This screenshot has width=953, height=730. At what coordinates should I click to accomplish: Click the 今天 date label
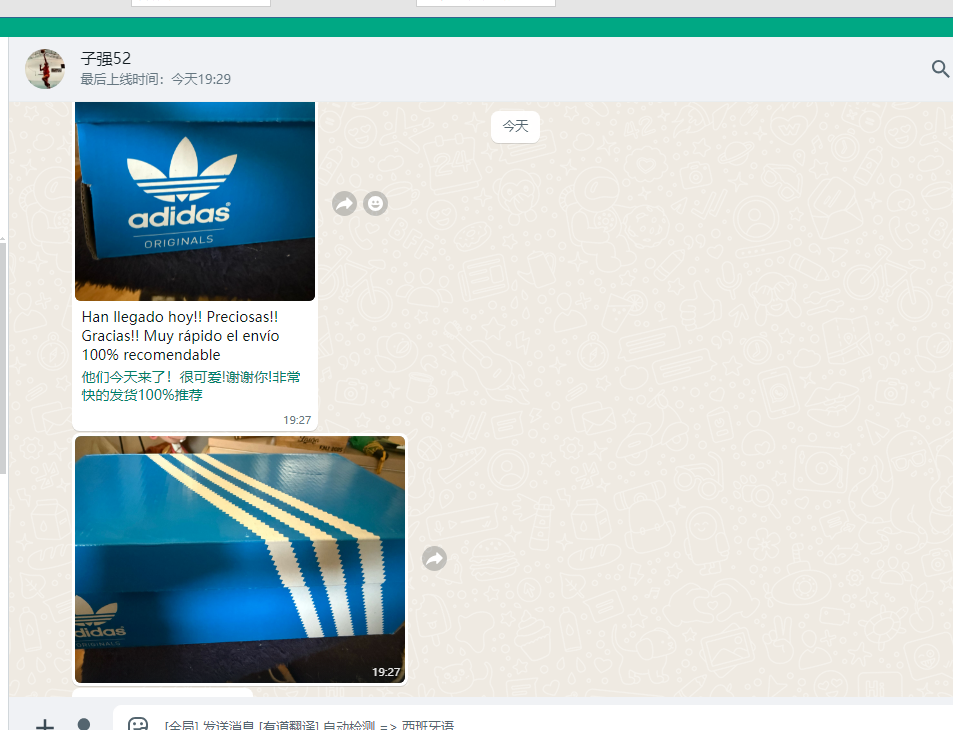(x=515, y=127)
